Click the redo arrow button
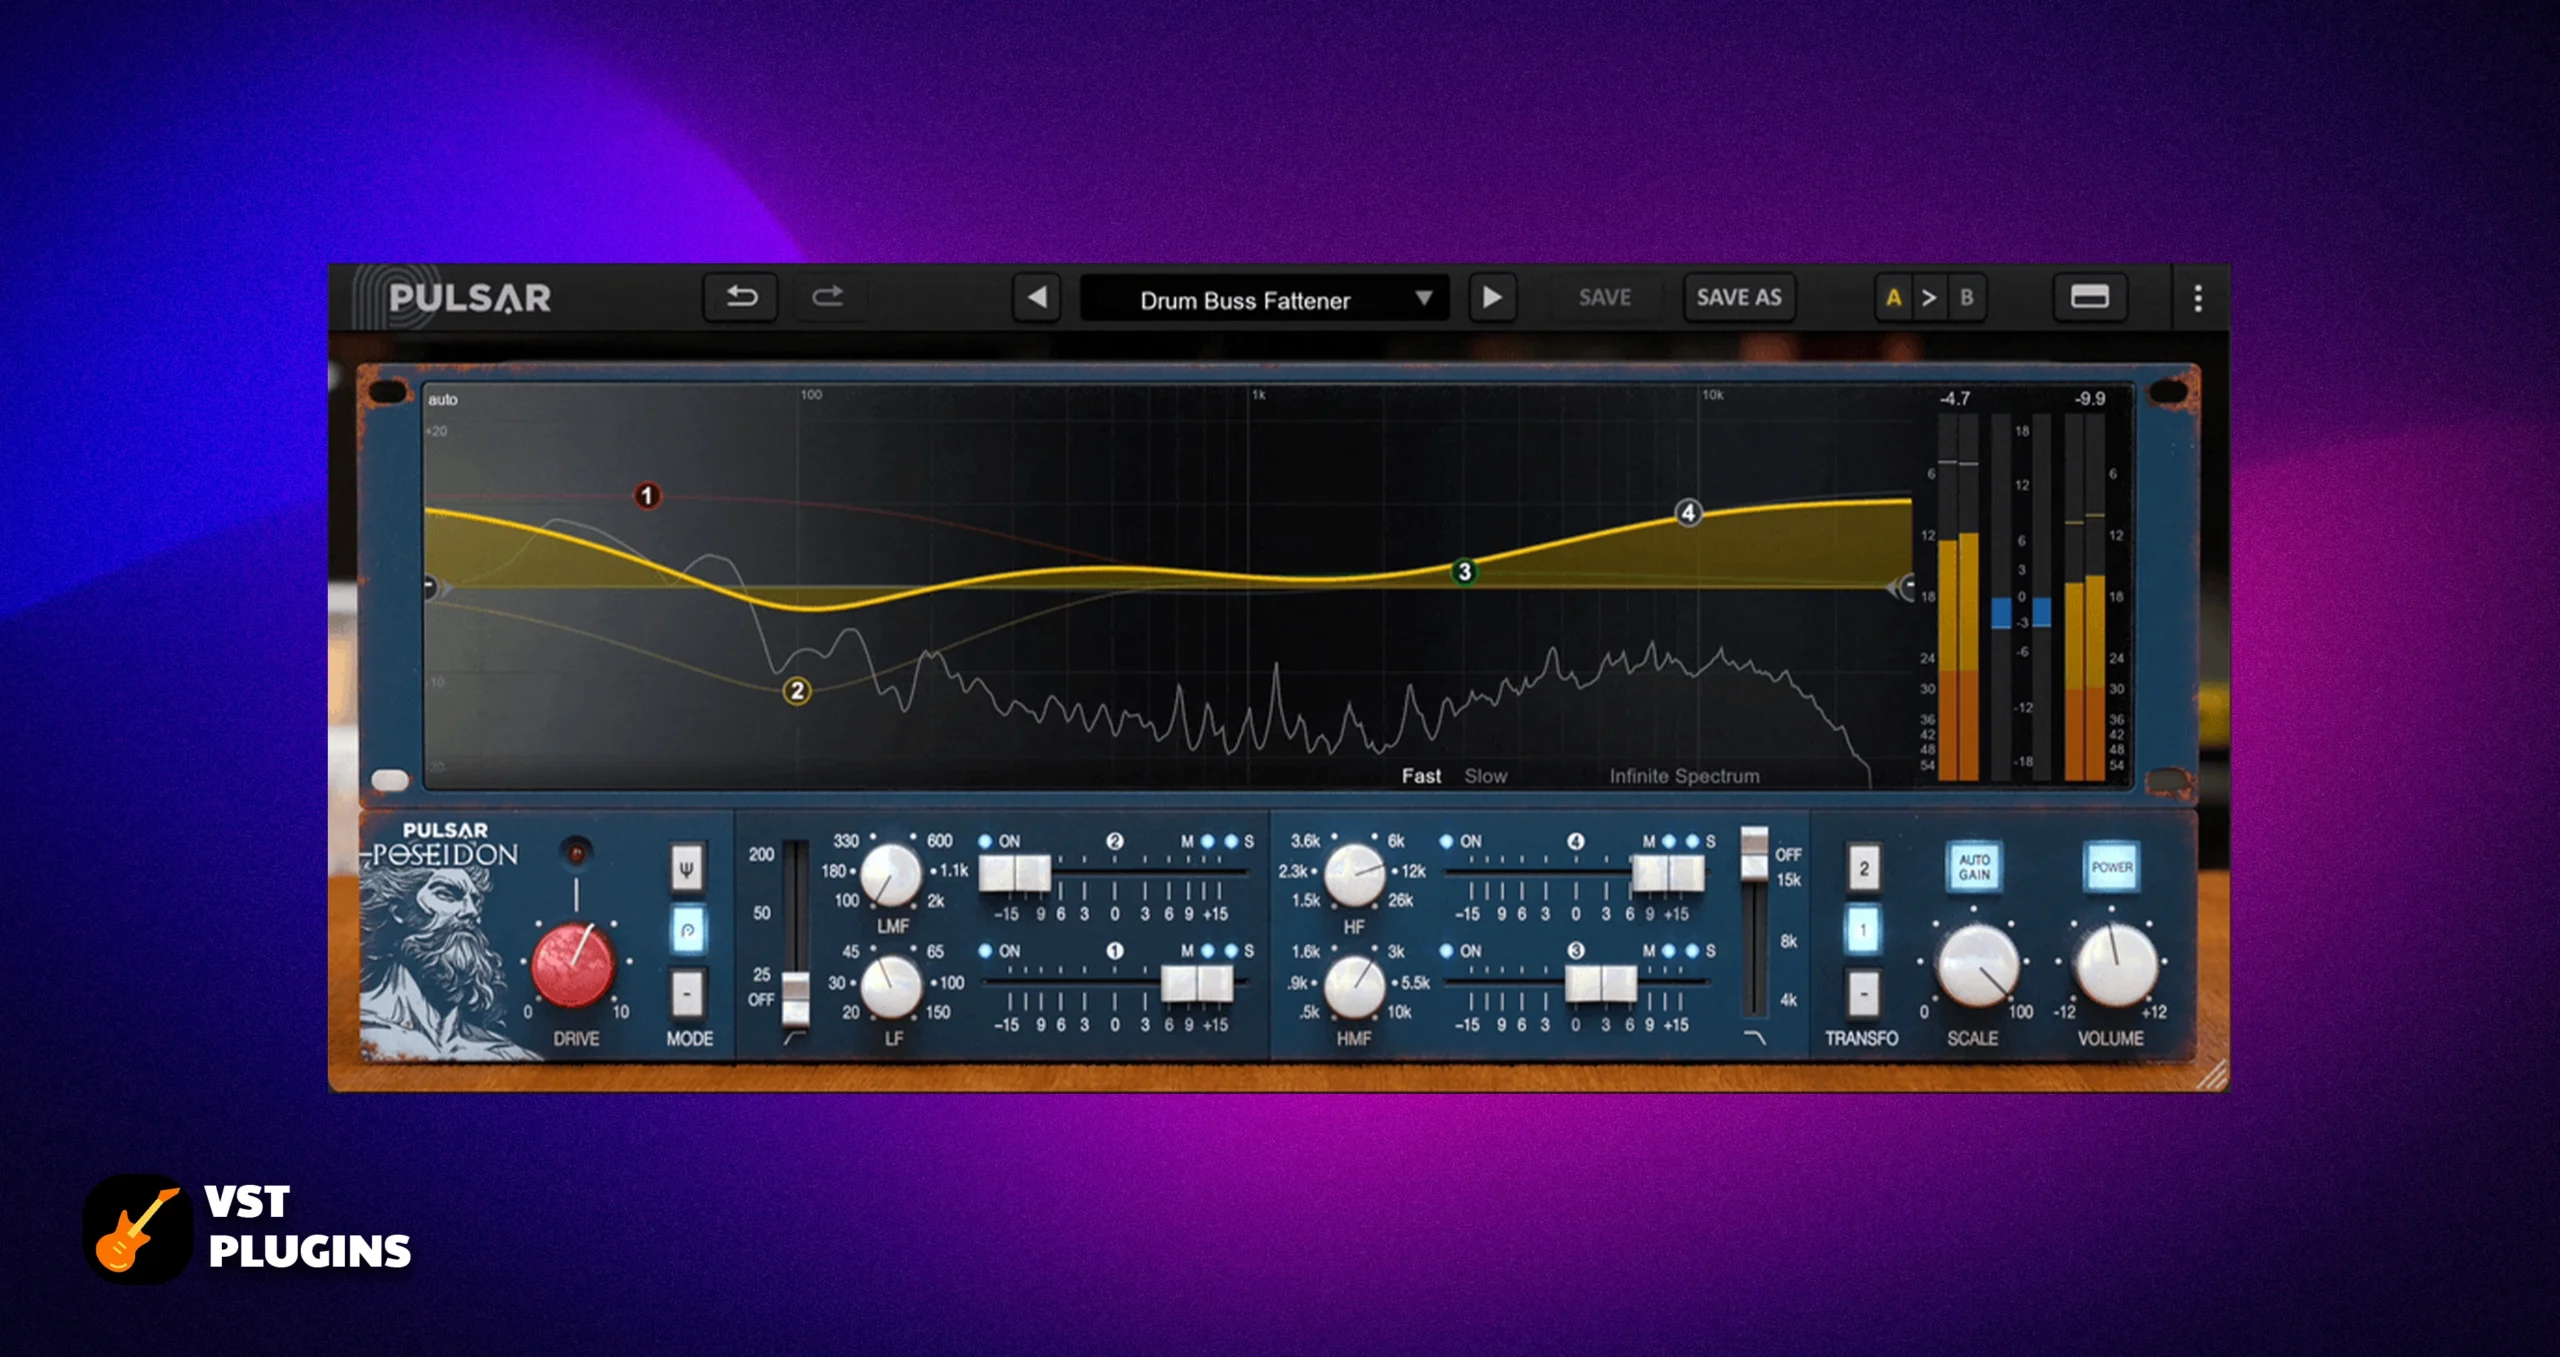Screen dimensions: 2560x1357 point(827,297)
